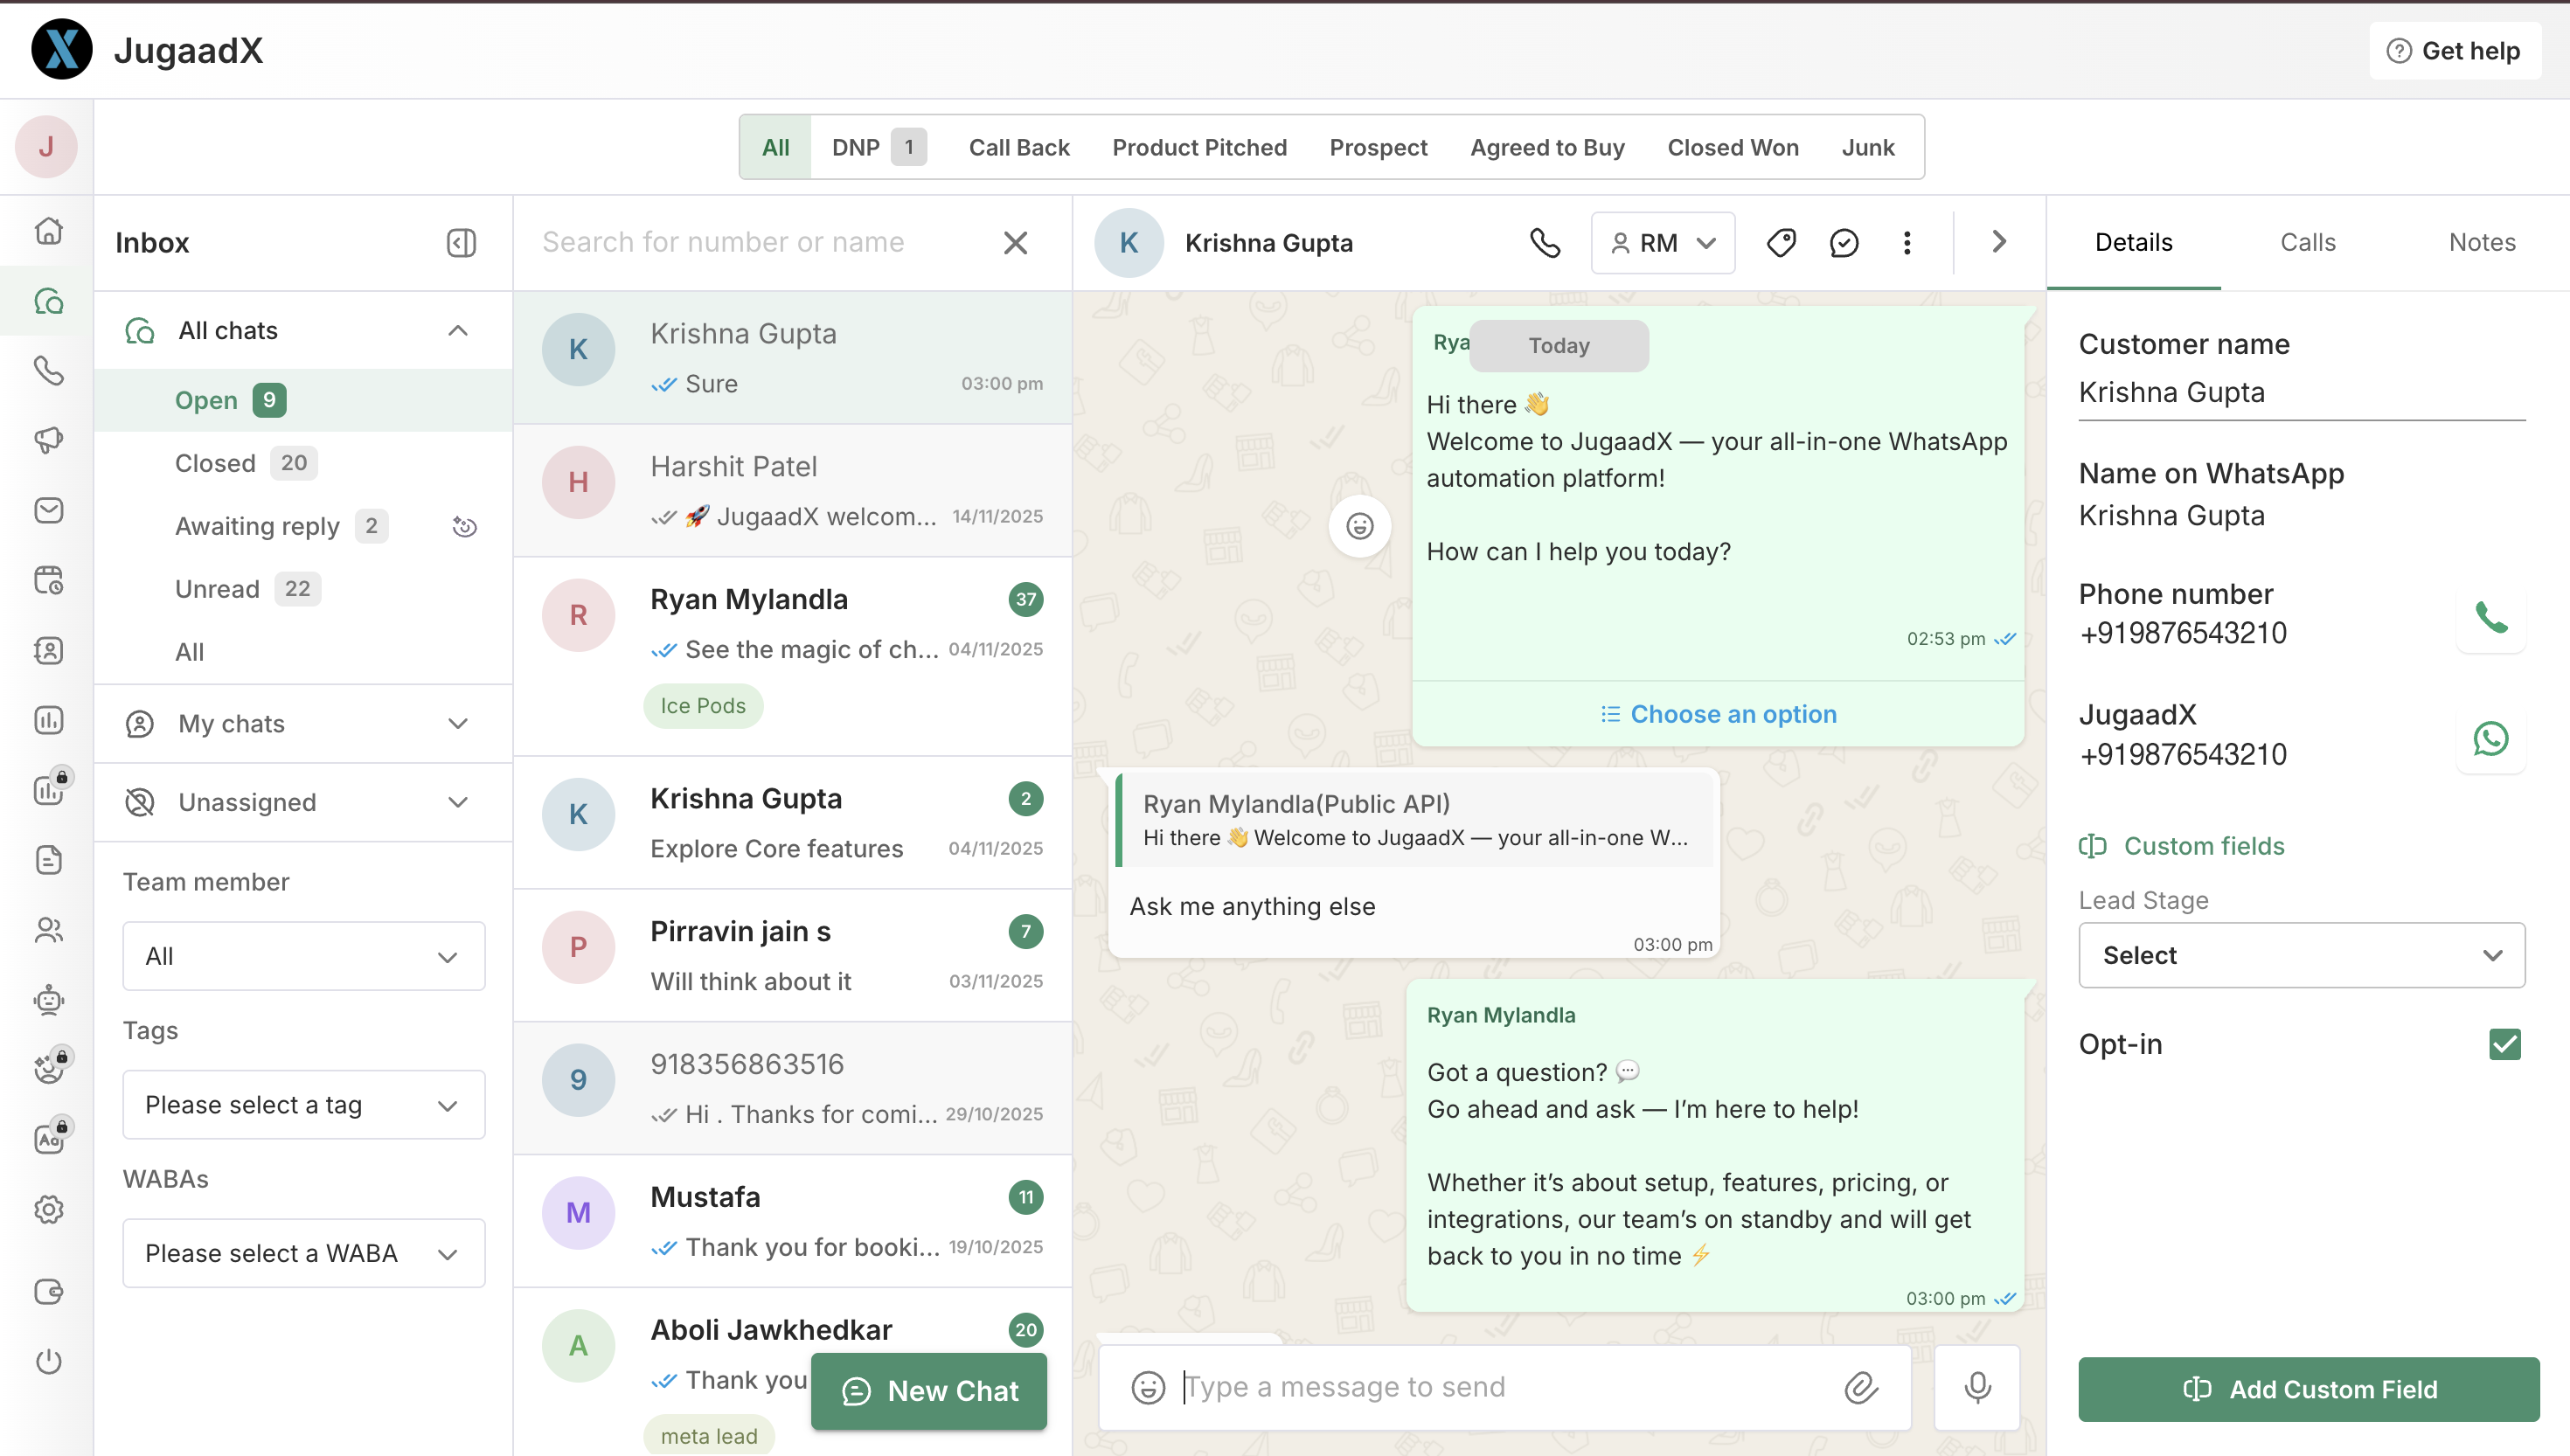This screenshot has width=2570, height=1456.
Task: Open the Please select a tag dropdown
Action: point(303,1105)
